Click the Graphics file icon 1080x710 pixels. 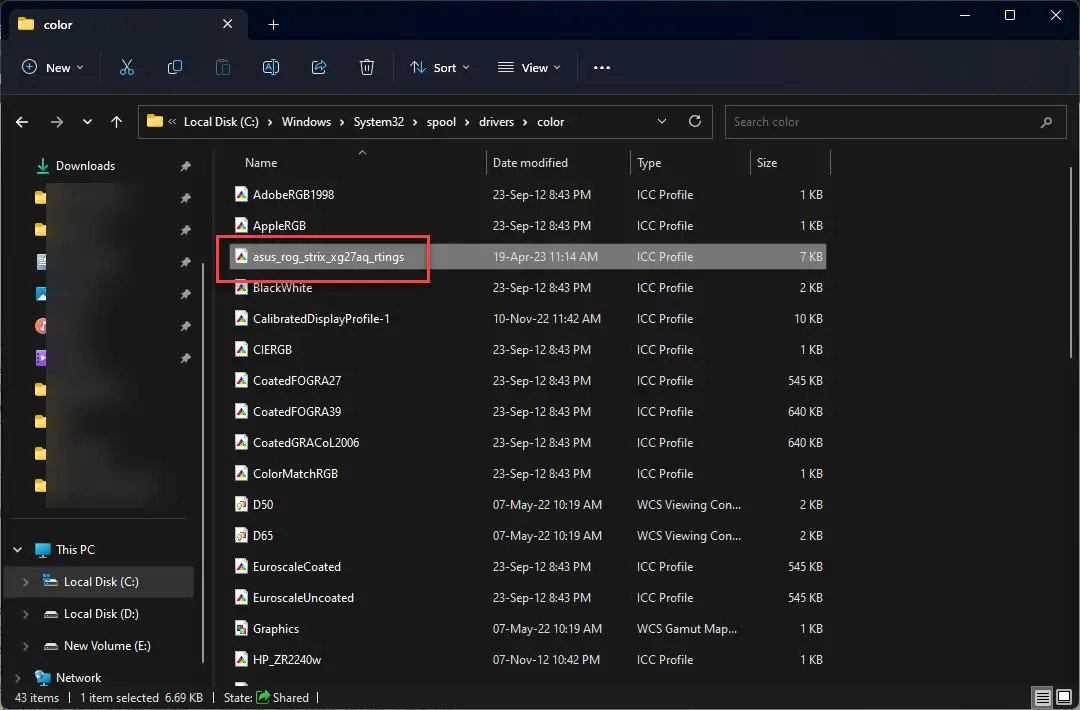(241, 628)
